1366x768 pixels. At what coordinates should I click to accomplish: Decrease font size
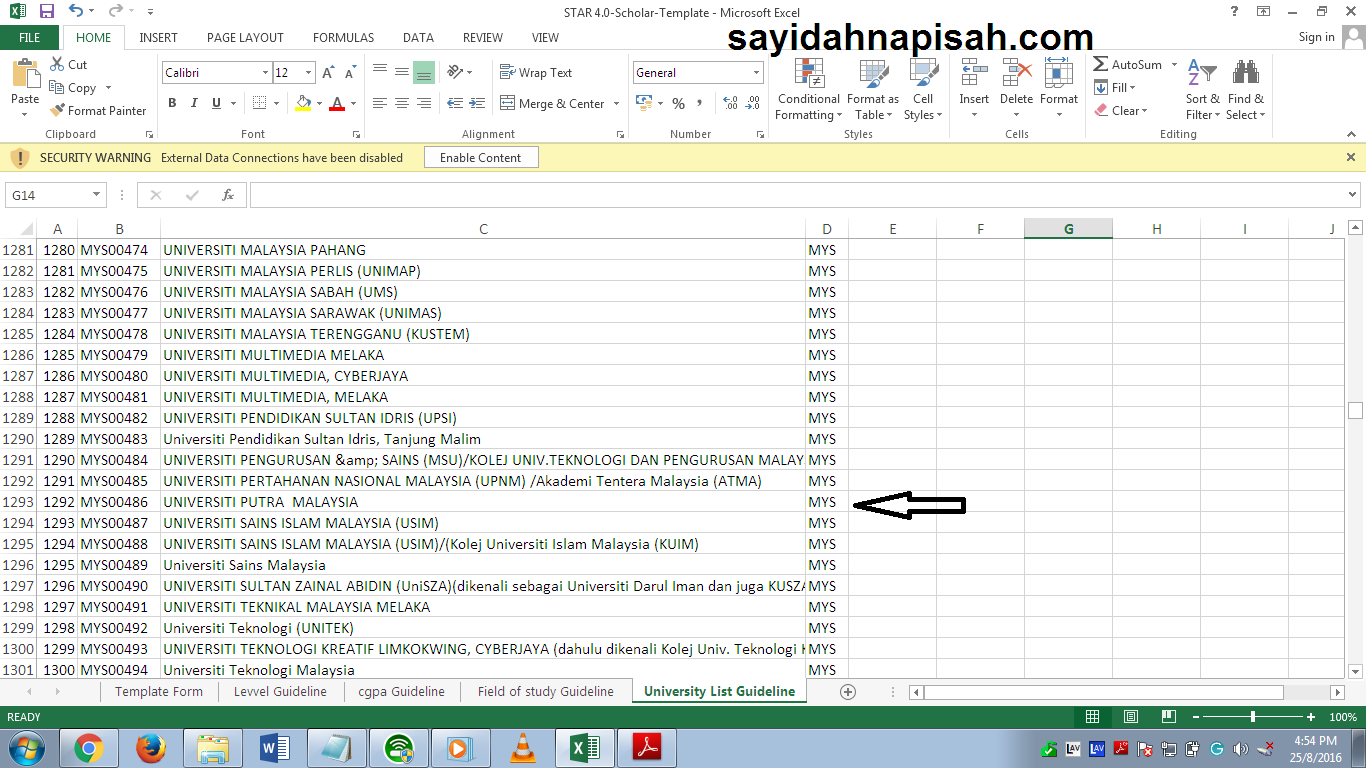350,72
